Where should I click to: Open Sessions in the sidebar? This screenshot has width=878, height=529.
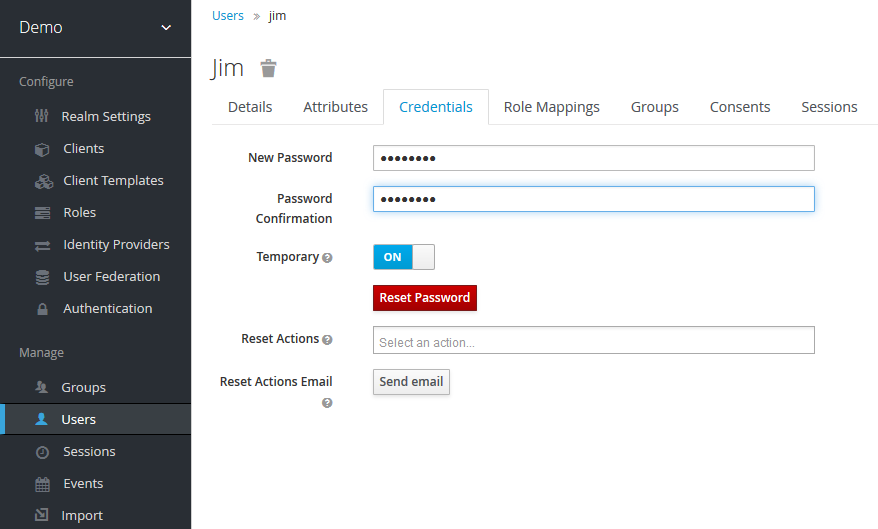click(x=89, y=452)
